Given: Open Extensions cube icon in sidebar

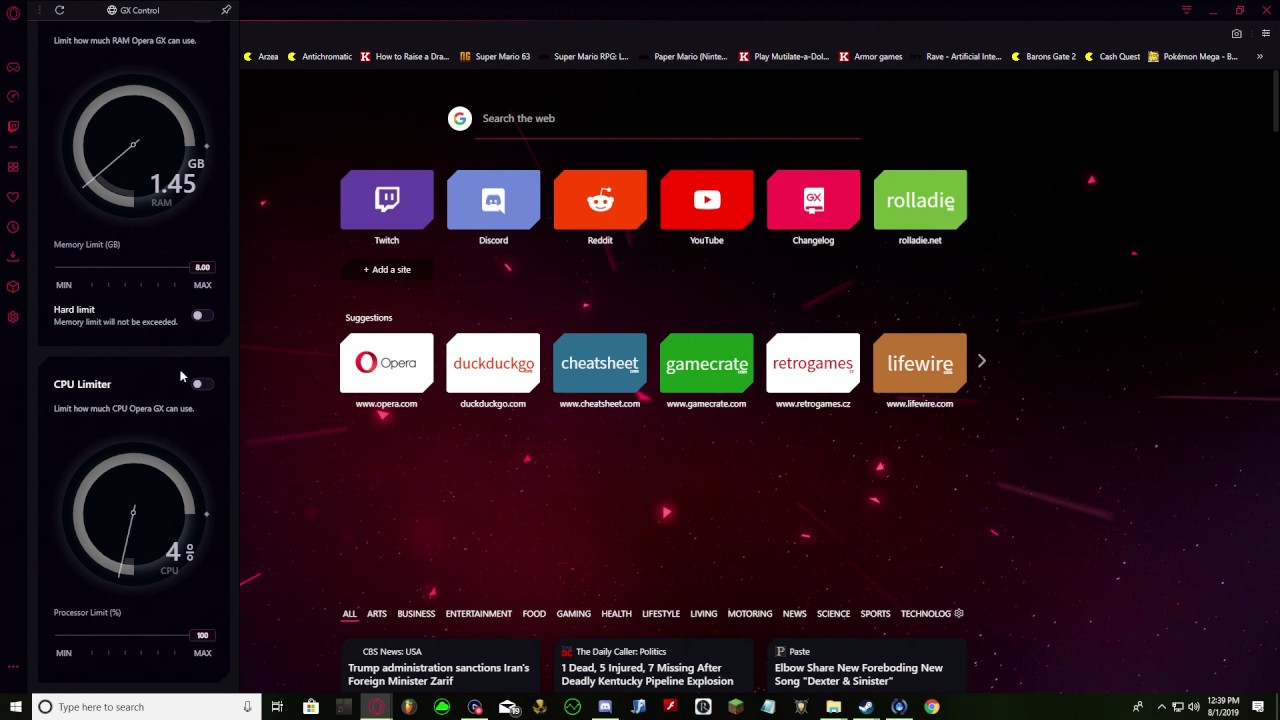Looking at the screenshot, I should [13, 287].
